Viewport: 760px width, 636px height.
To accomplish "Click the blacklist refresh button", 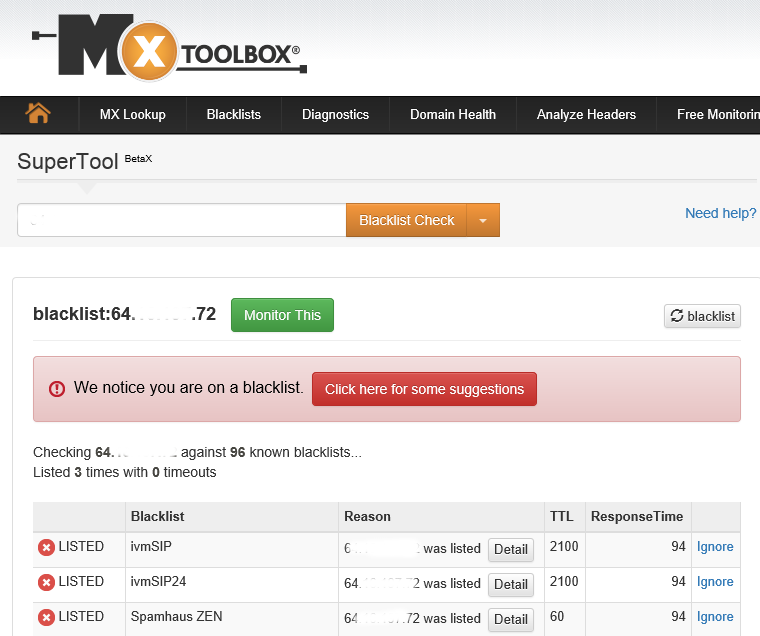I will tap(702, 316).
